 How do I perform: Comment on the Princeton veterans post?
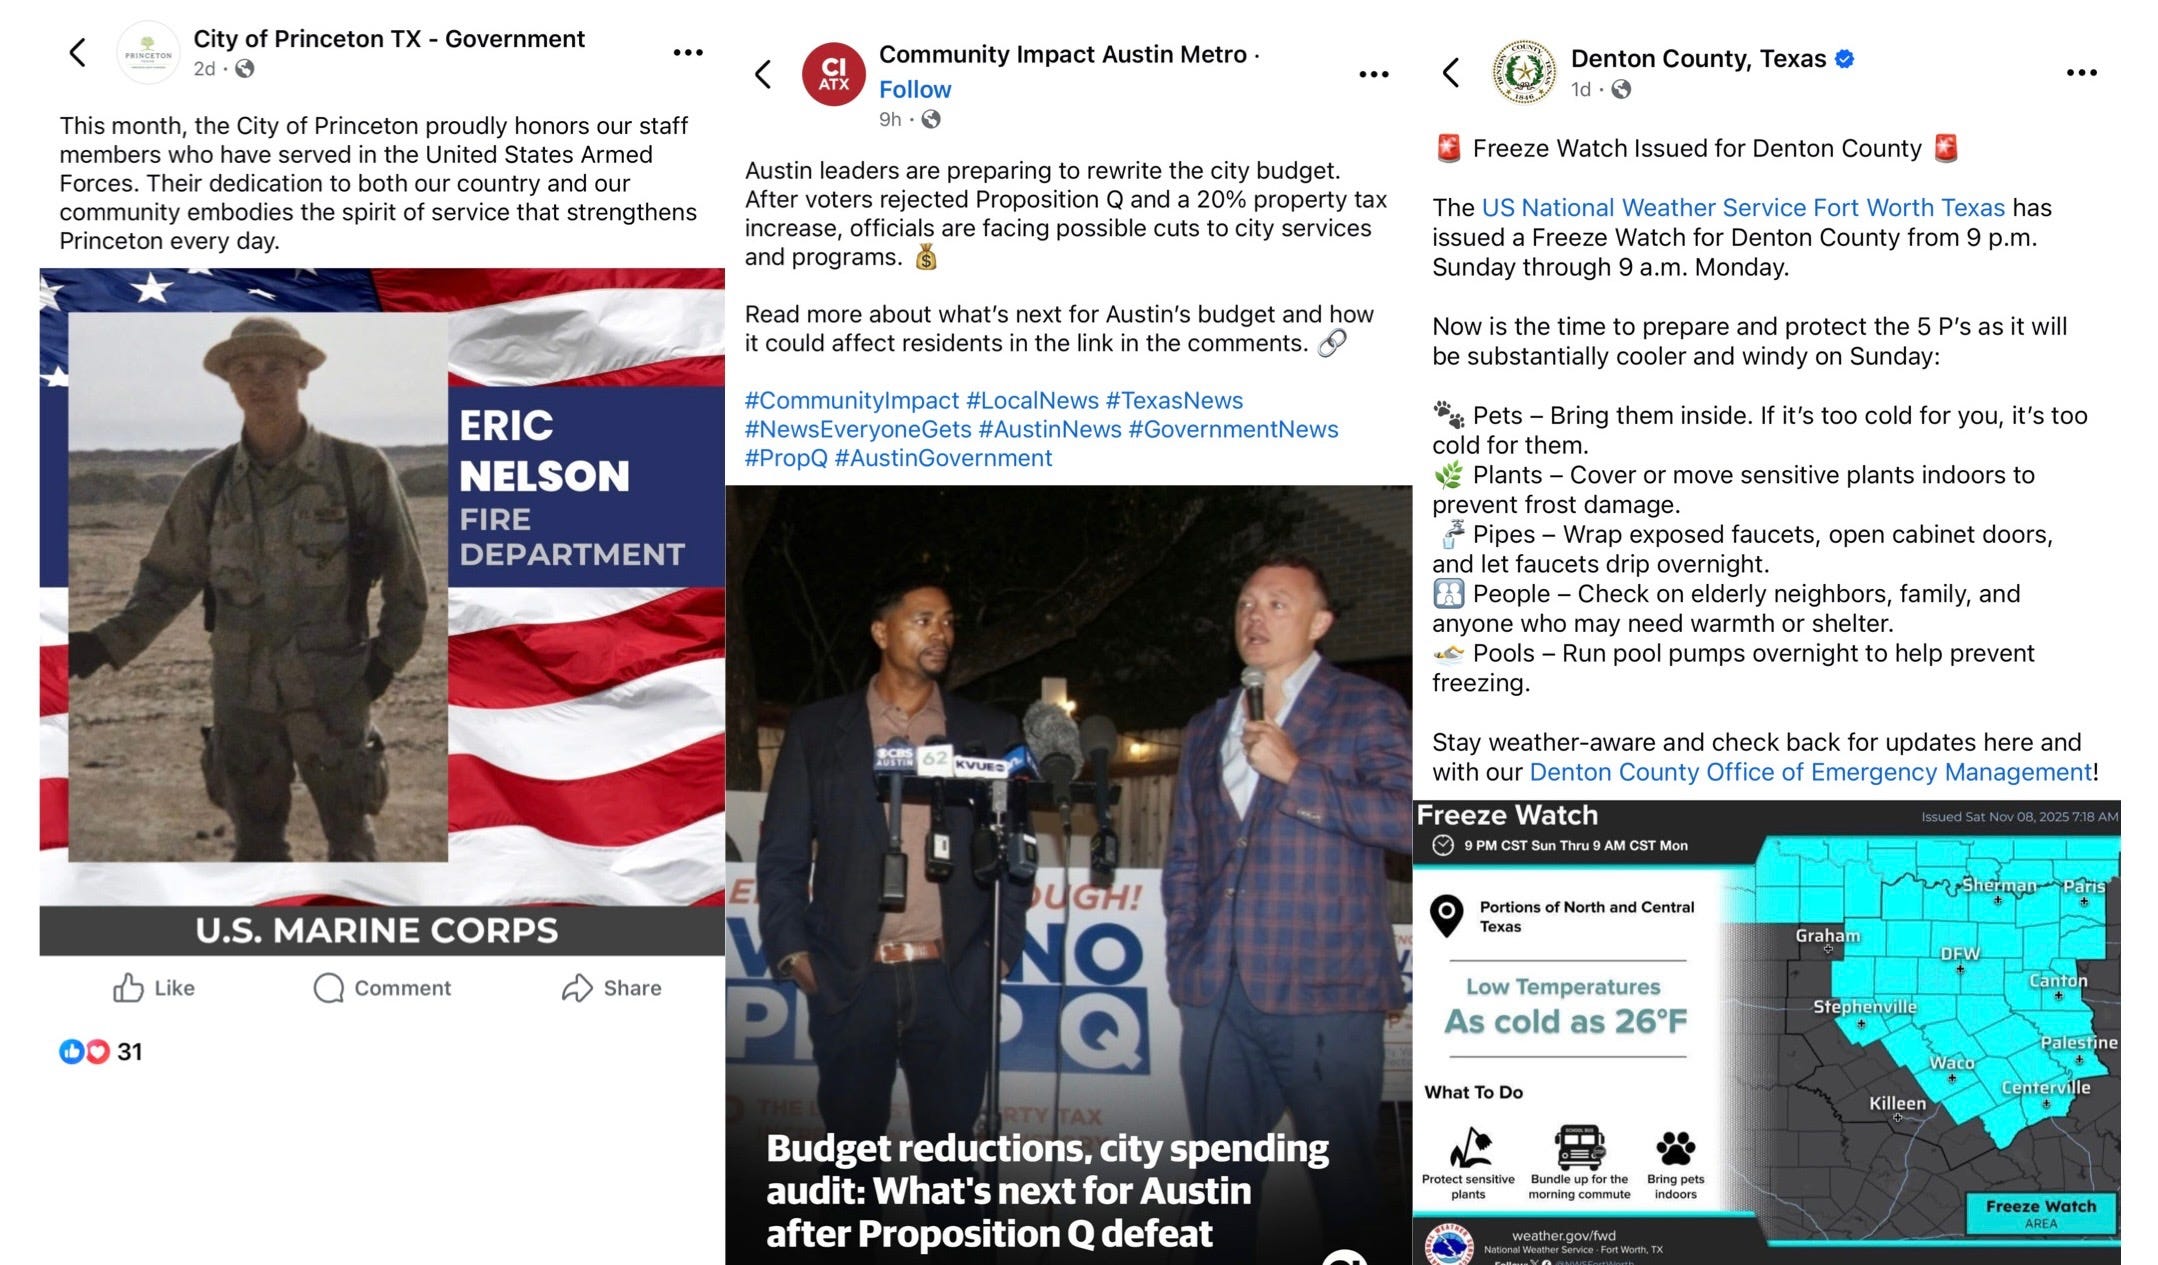382,988
